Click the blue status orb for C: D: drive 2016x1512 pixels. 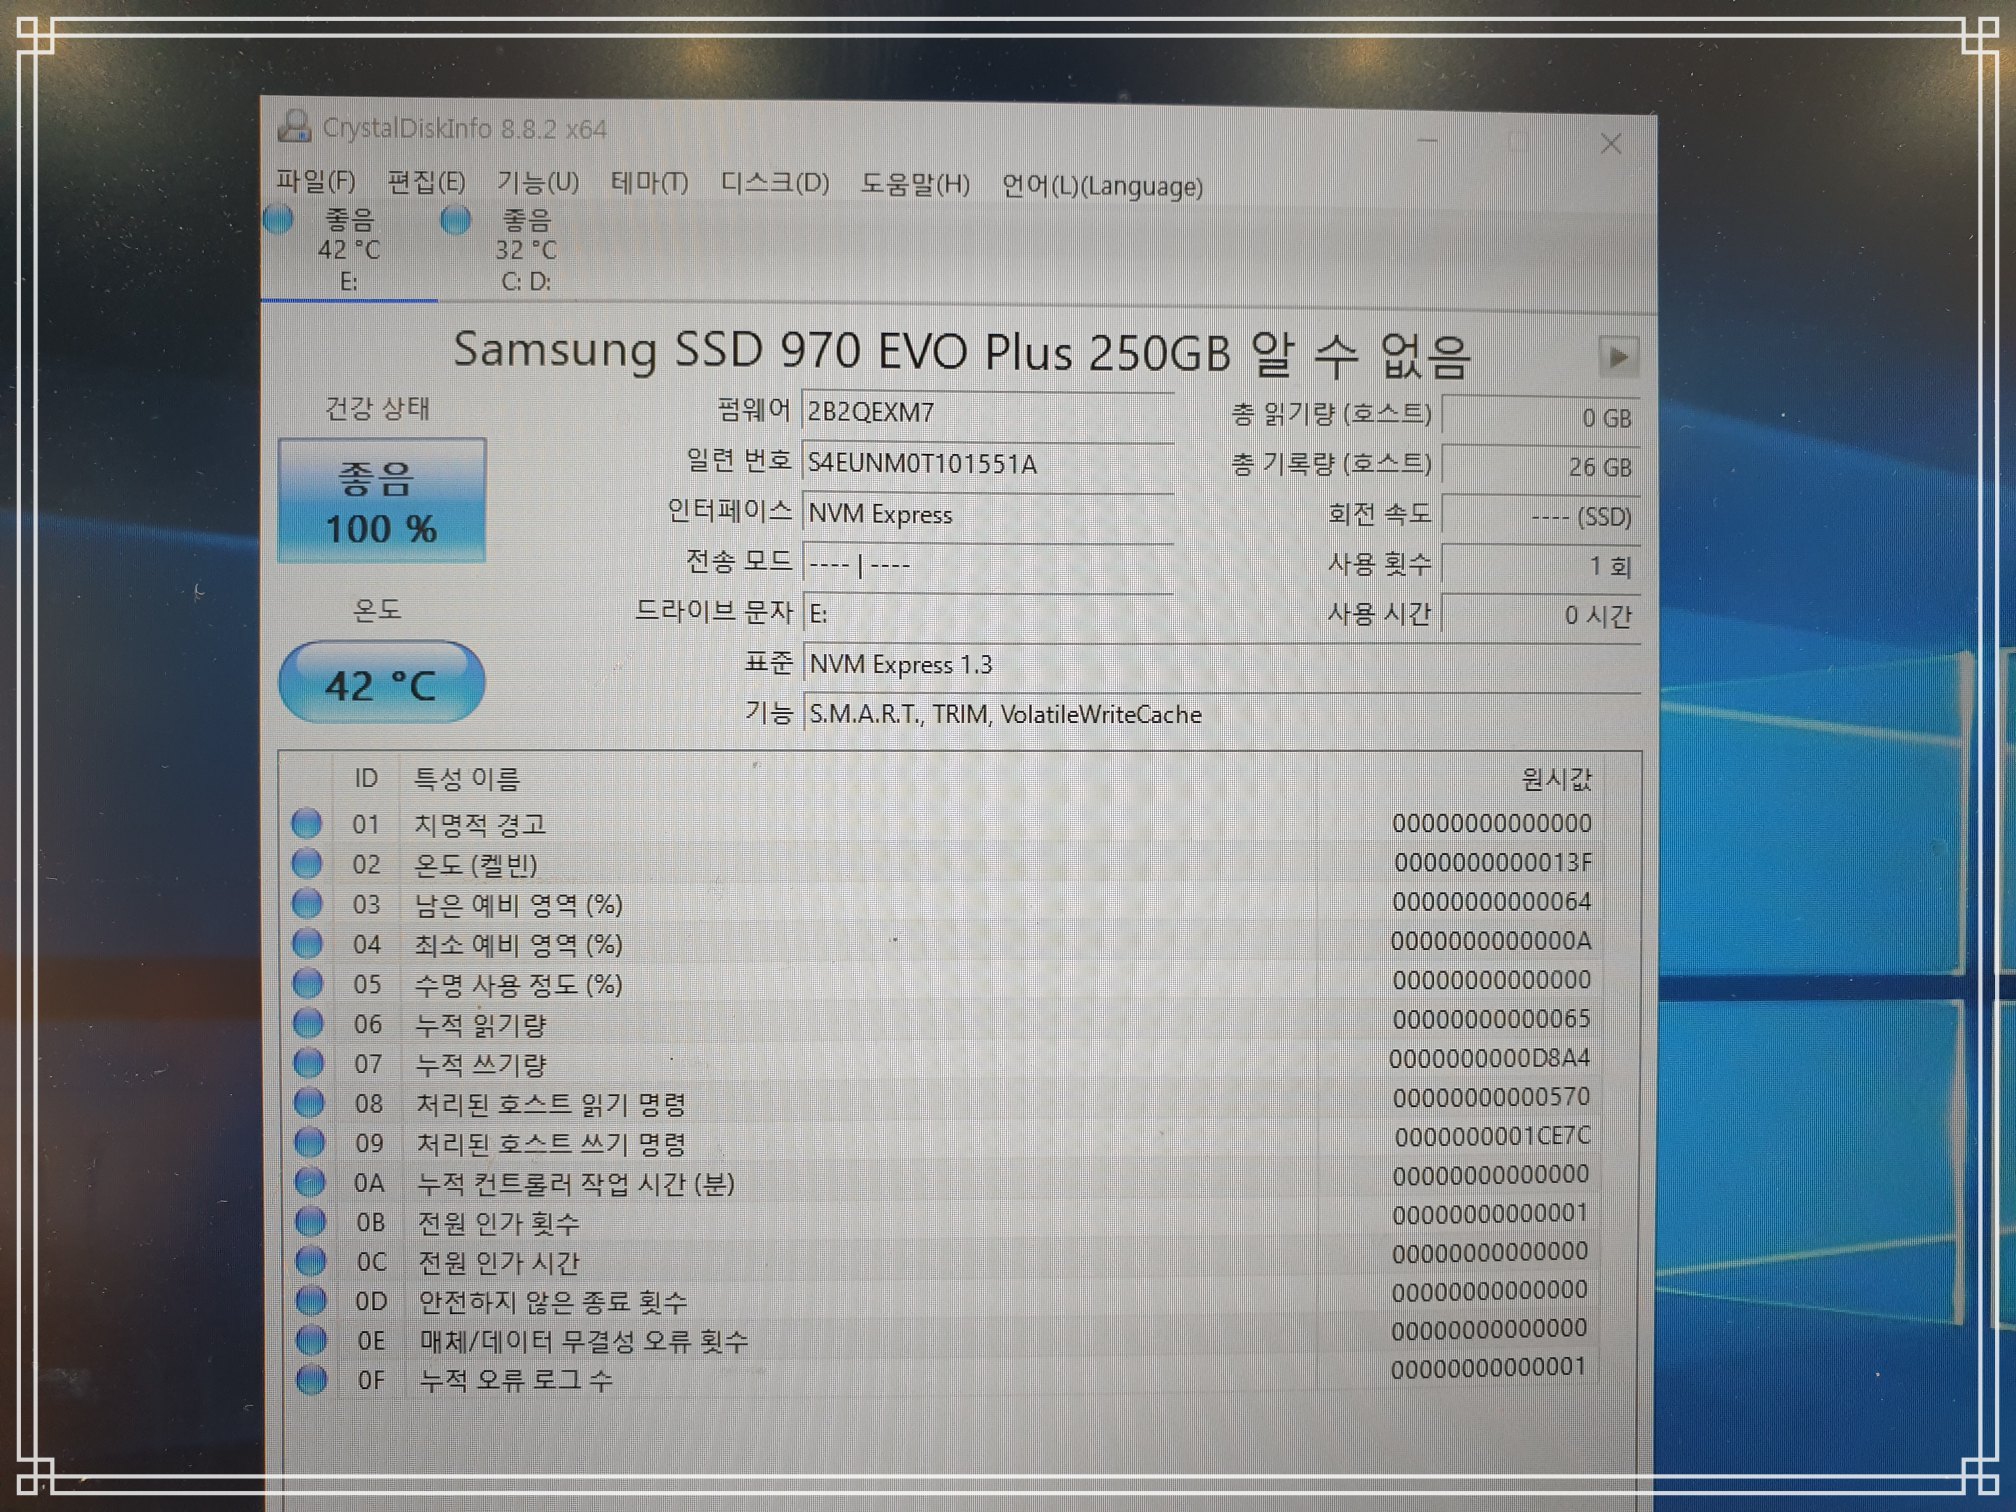coord(456,220)
